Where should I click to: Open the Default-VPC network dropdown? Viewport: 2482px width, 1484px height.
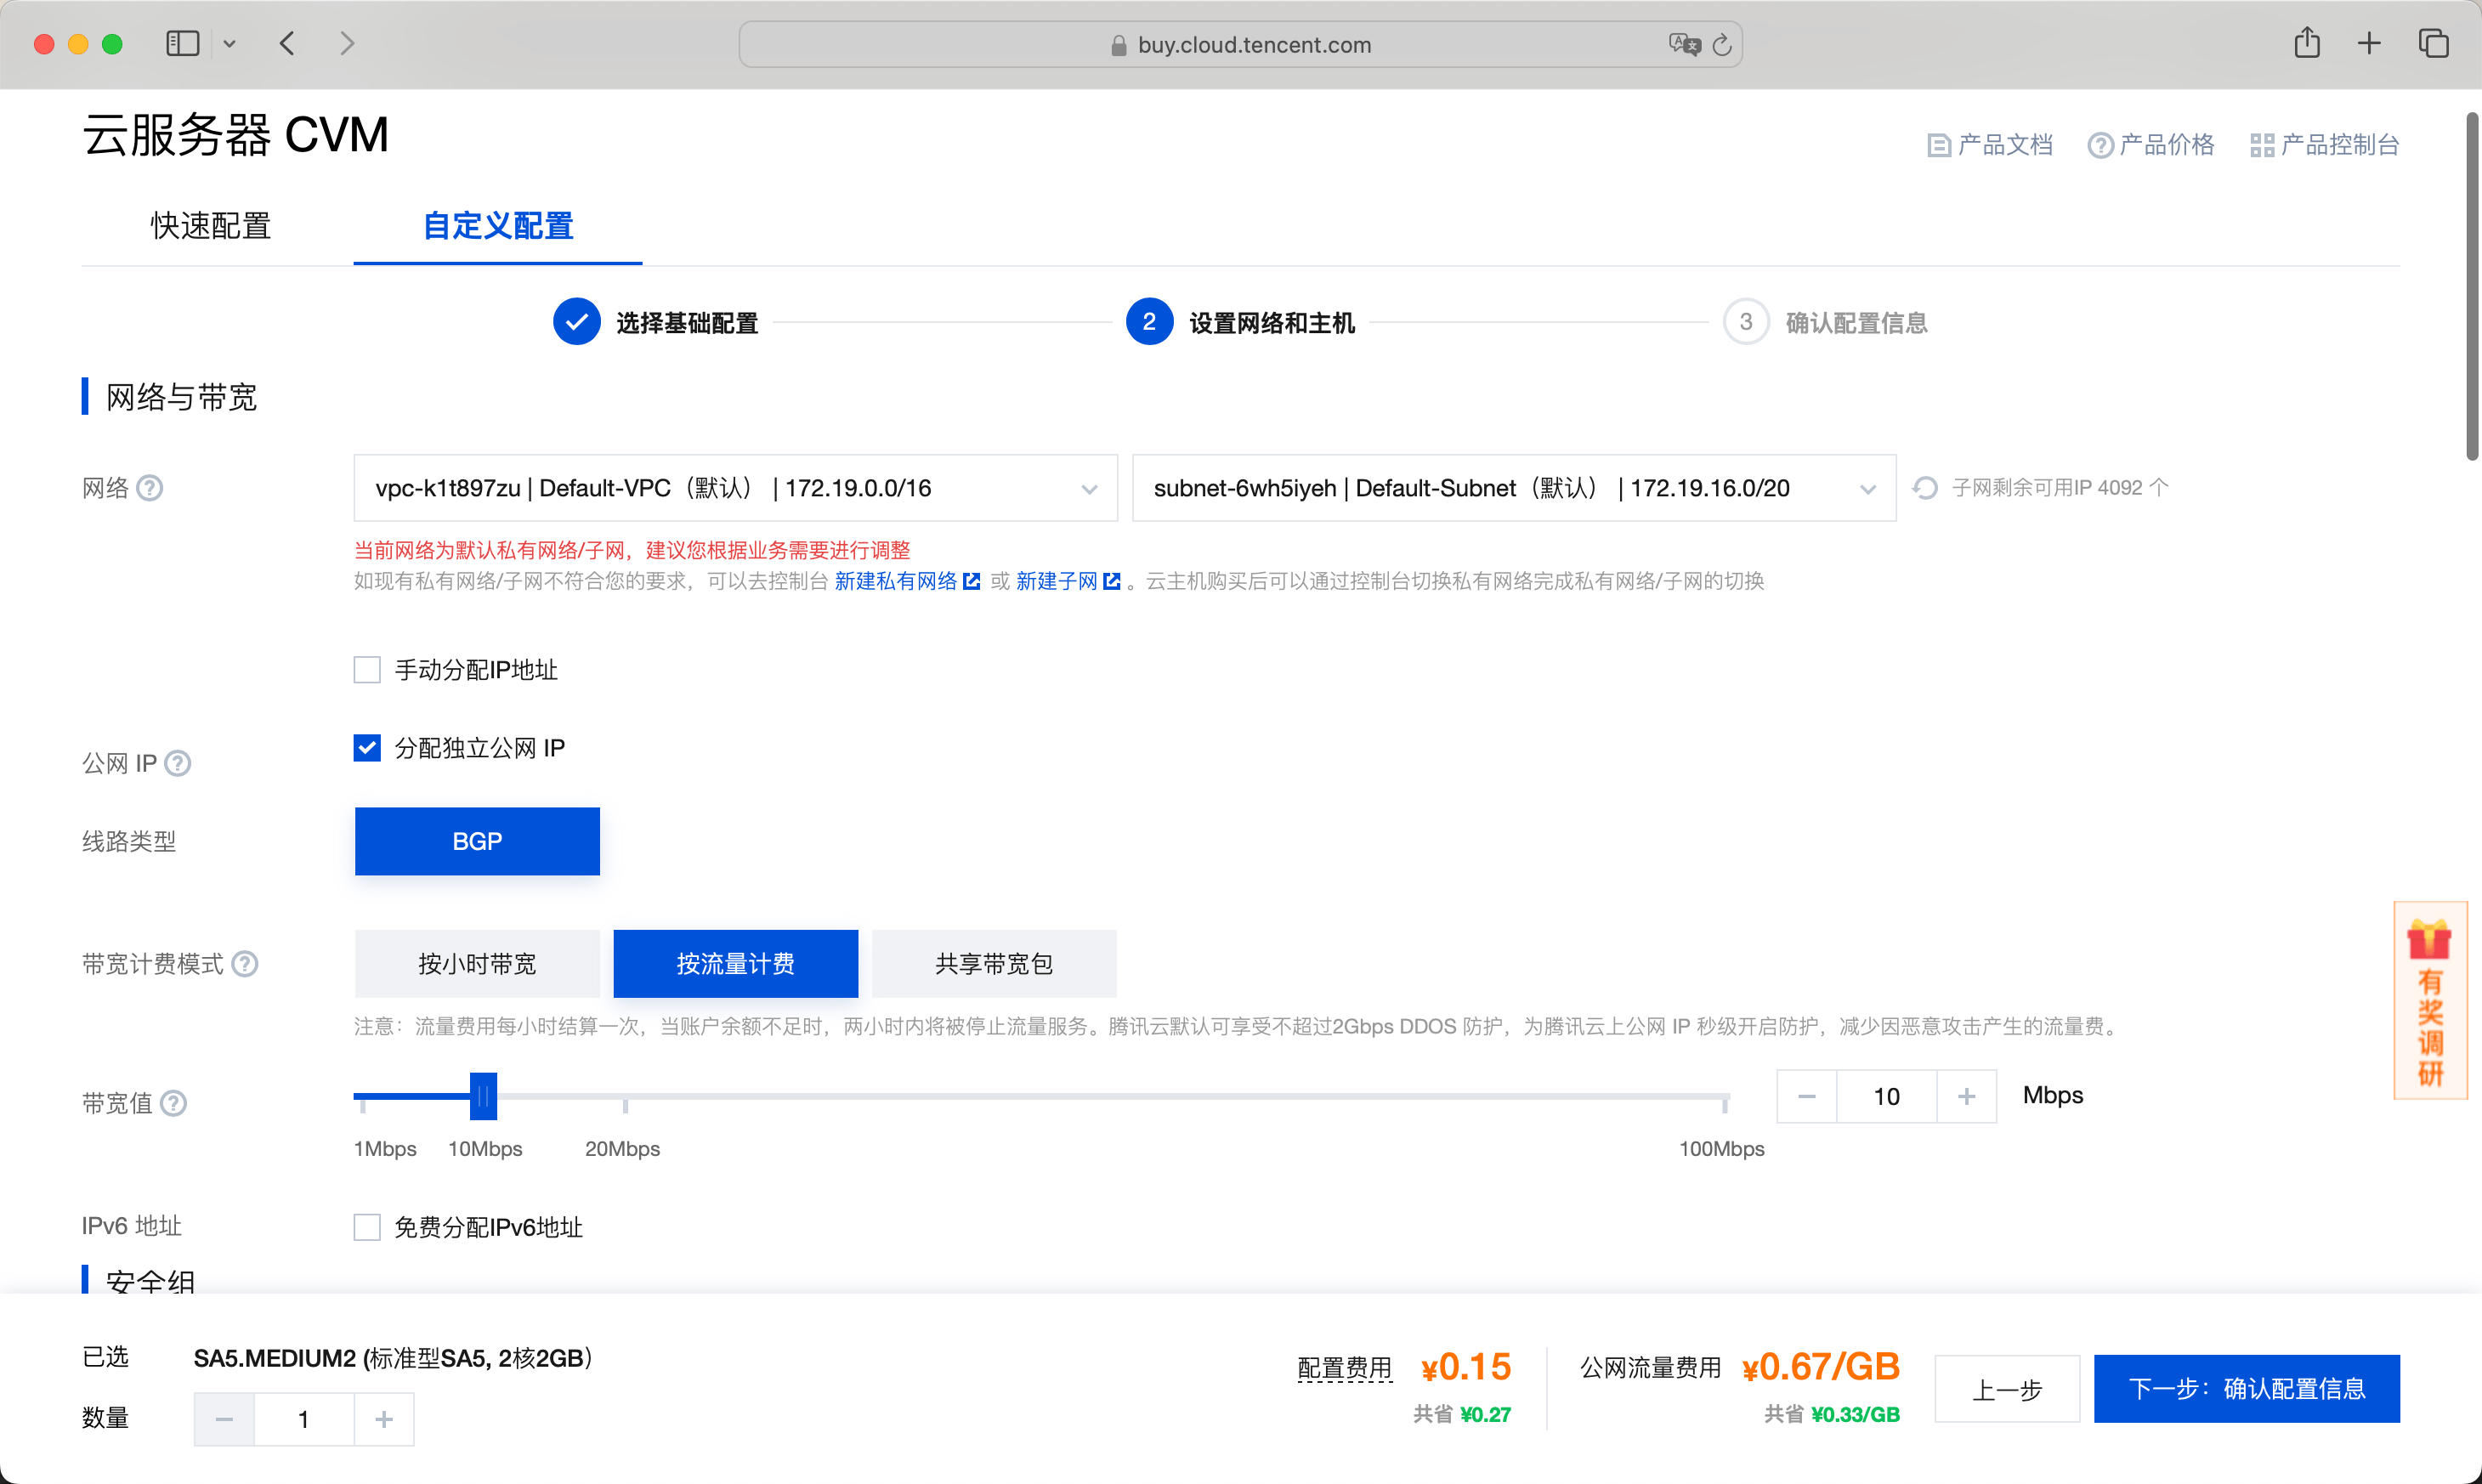pyautogui.click(x=735, y=488)
